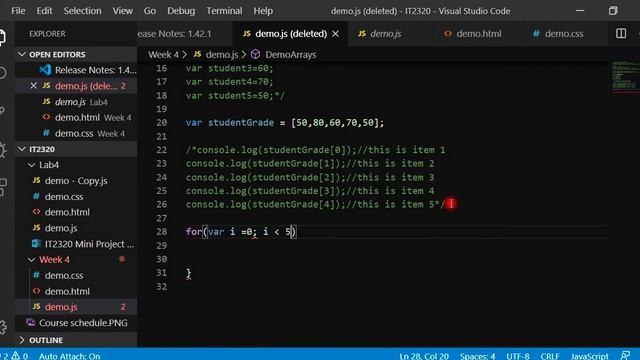Collapse the Open Editors section
Viewport: 640px width, 360px height.
(x=22, y=54)
